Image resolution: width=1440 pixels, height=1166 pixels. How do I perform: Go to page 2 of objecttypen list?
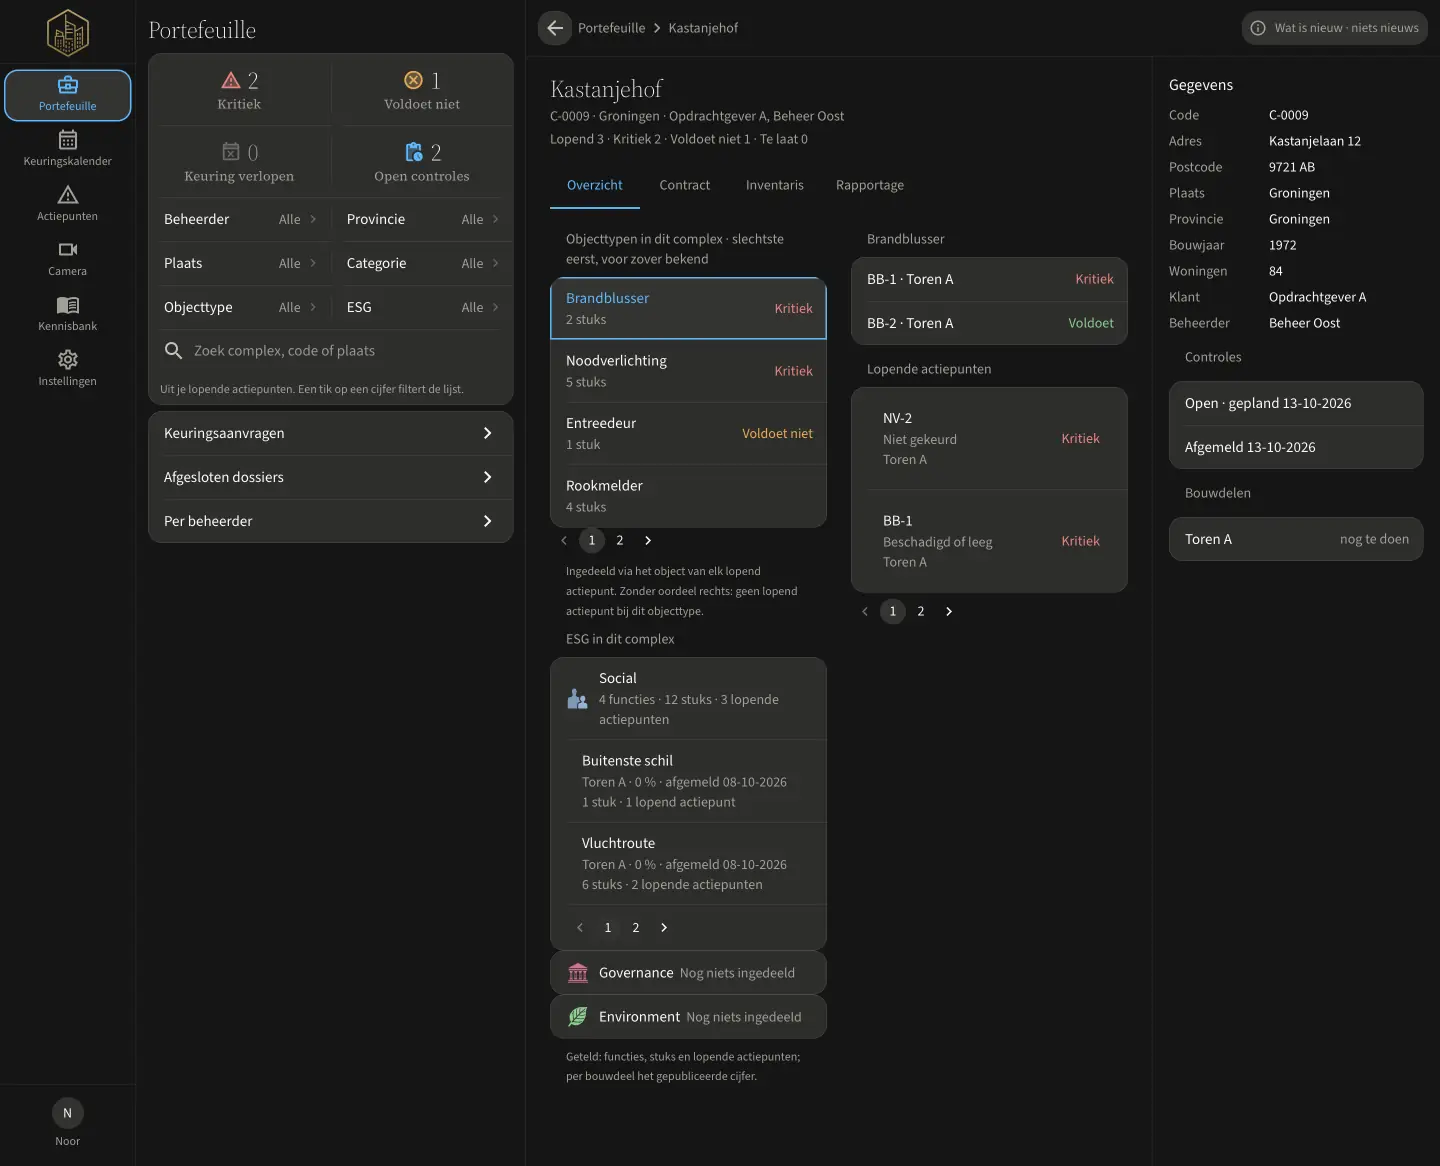click(x=620, y=540)
